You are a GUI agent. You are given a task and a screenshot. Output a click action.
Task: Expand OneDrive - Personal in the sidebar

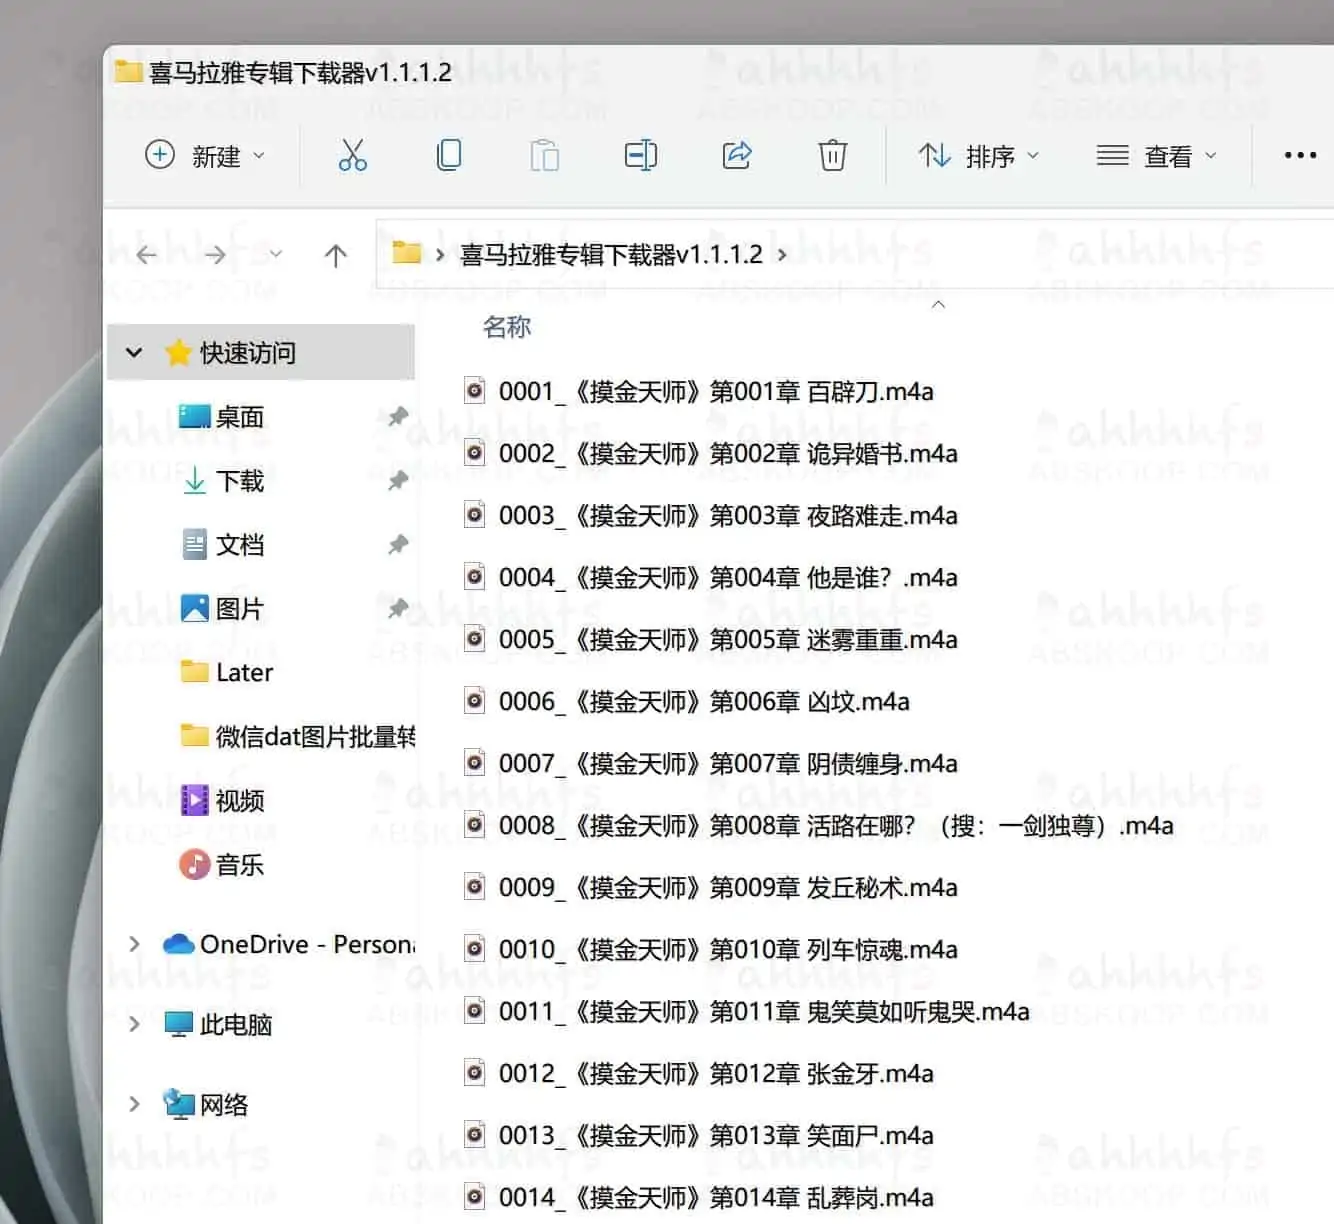tap(135, 943)
